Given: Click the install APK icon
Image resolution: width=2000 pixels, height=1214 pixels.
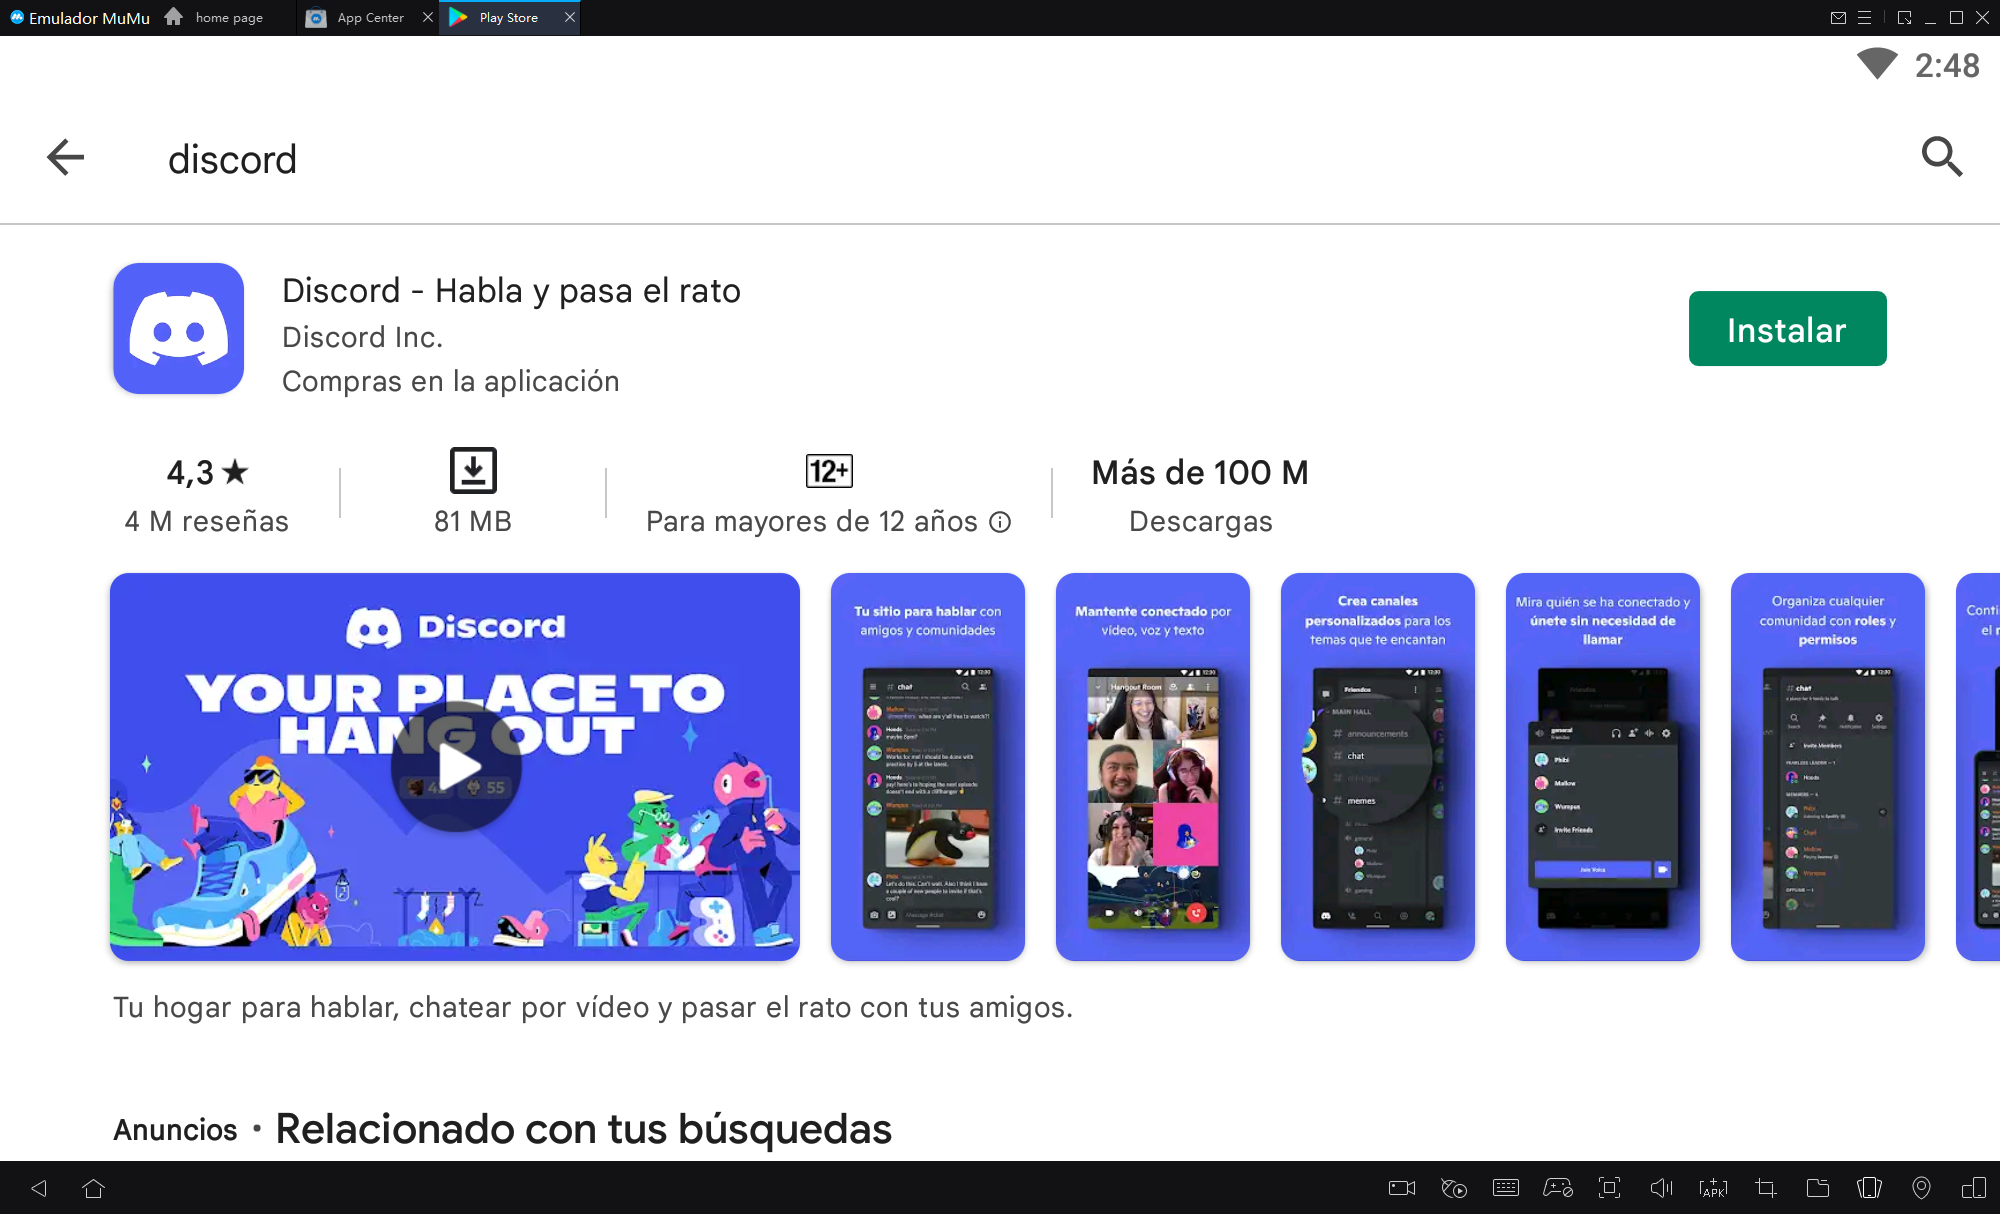Looking at the screenshot, I should point(1713,1188).
